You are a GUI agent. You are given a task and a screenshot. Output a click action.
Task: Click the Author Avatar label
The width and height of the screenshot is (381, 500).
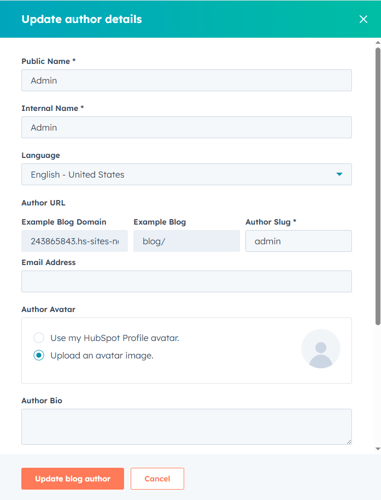(x=48, y=309)
